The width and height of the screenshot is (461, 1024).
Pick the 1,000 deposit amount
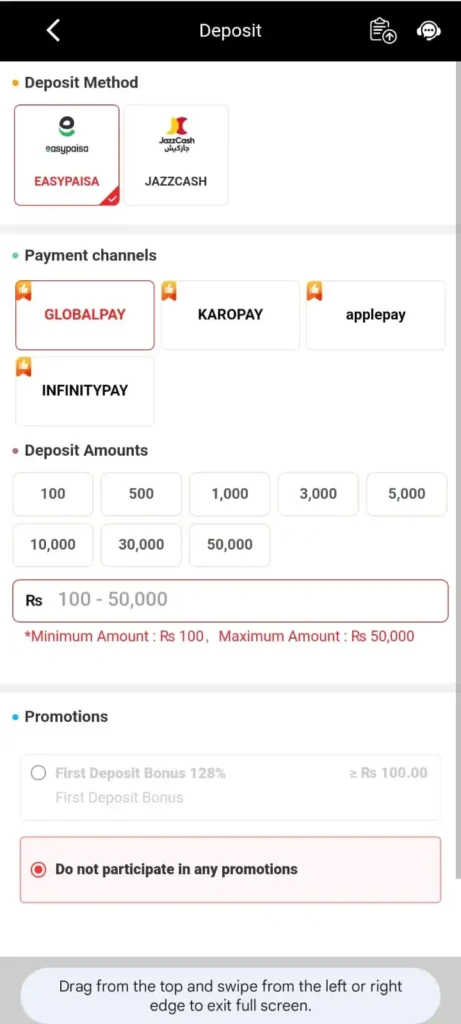click(230, 494)
